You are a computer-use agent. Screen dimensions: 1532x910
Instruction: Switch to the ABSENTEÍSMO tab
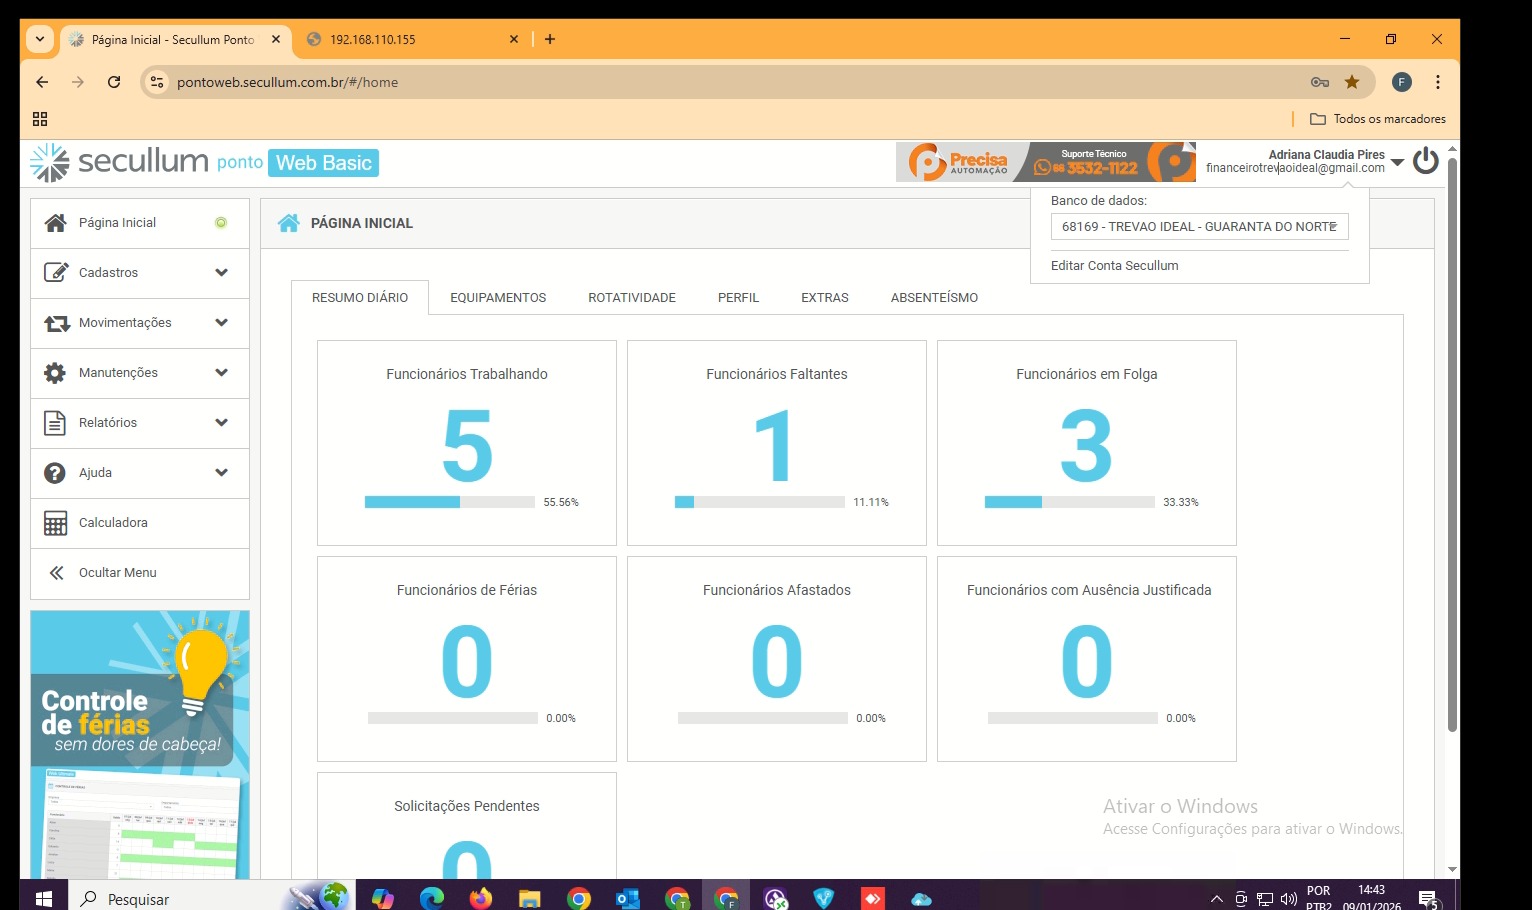click(x=934, y=298)
